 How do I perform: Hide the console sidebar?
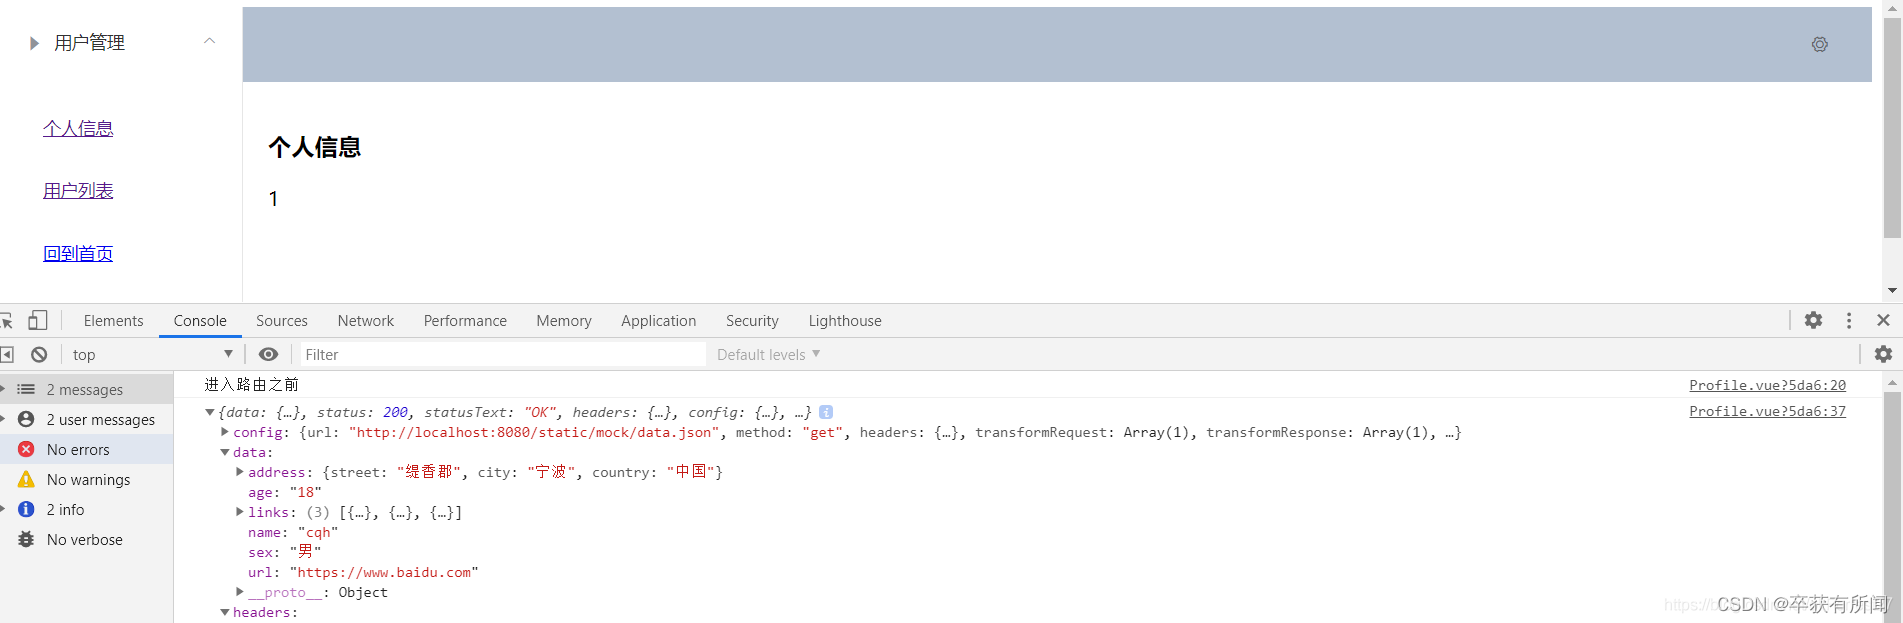pyautogui.click(x=7, y=354)
